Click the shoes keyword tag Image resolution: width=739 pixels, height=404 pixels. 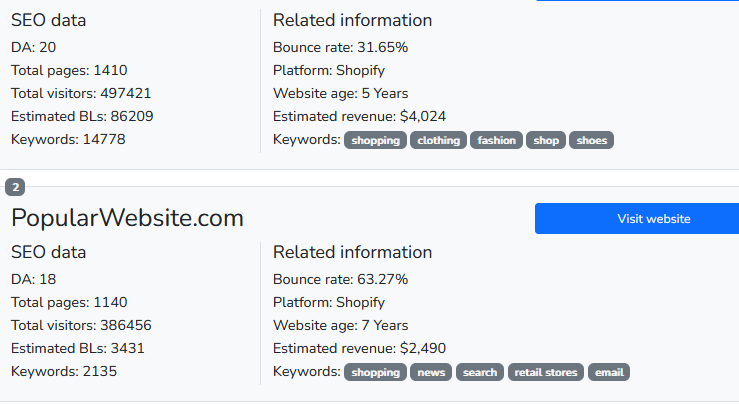click(x=591, y=141)
